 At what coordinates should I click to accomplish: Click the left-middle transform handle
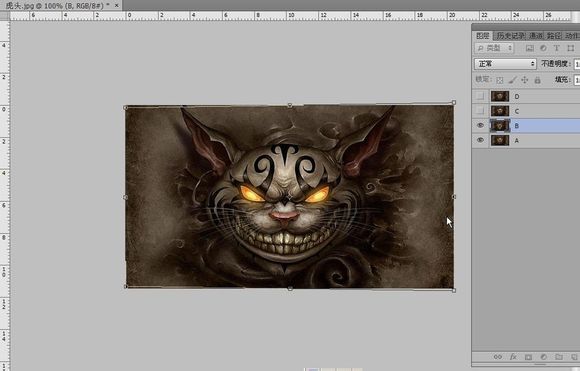pyautogui.click(x=125, y=197)
